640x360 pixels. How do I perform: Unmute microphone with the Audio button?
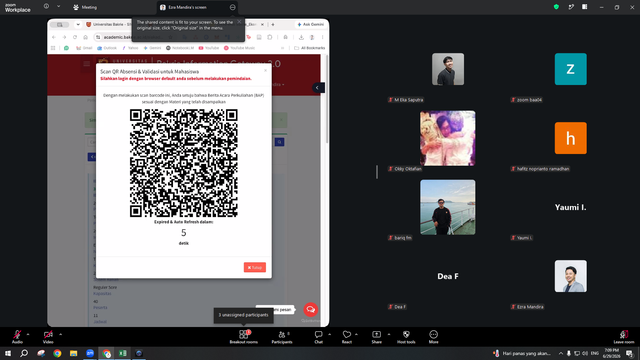tap(17, 337)
